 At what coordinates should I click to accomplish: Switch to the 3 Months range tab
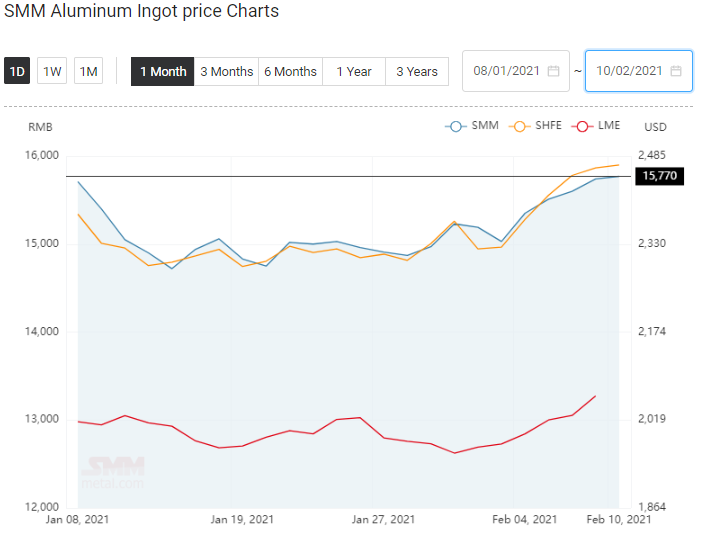[x=226, y=71]
